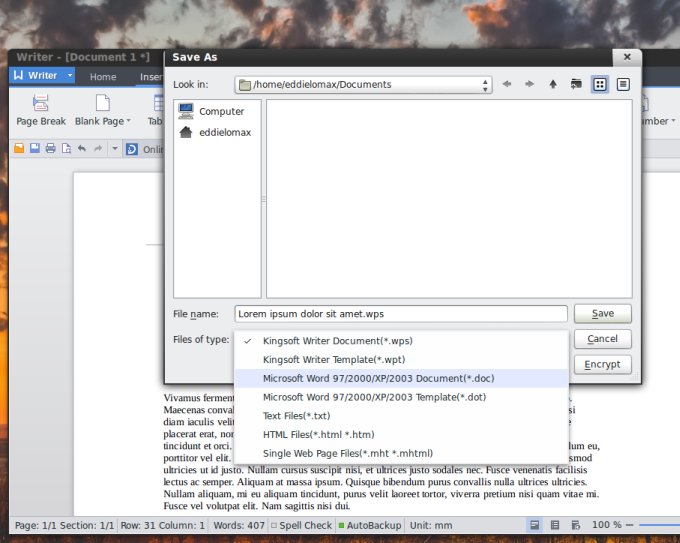Switch to detailed list view mode
This screenshot has height=543, width=680.
pyautogui.click(x=623, y=84)
